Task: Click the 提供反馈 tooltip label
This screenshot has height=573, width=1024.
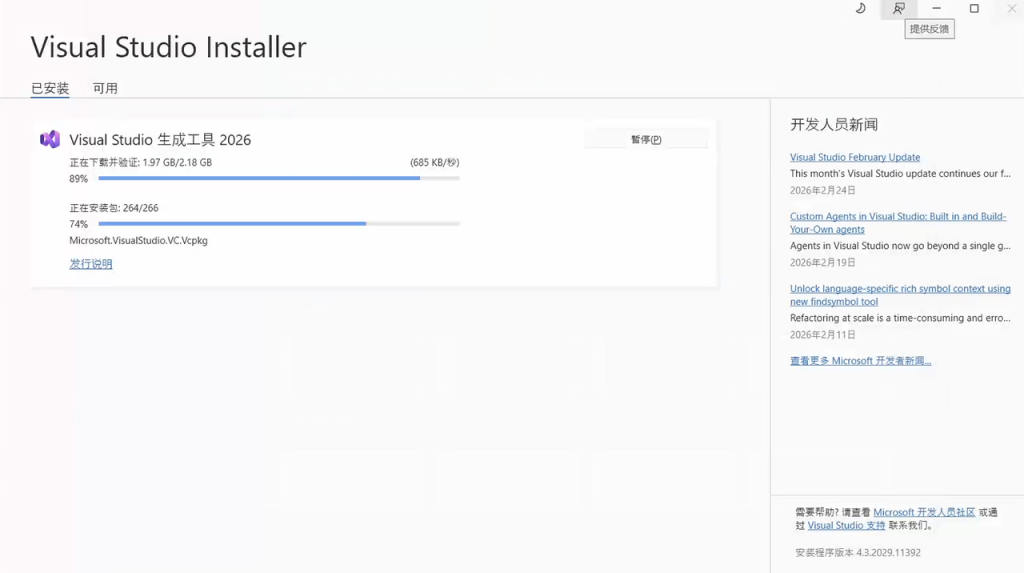Action: point(929,30)
